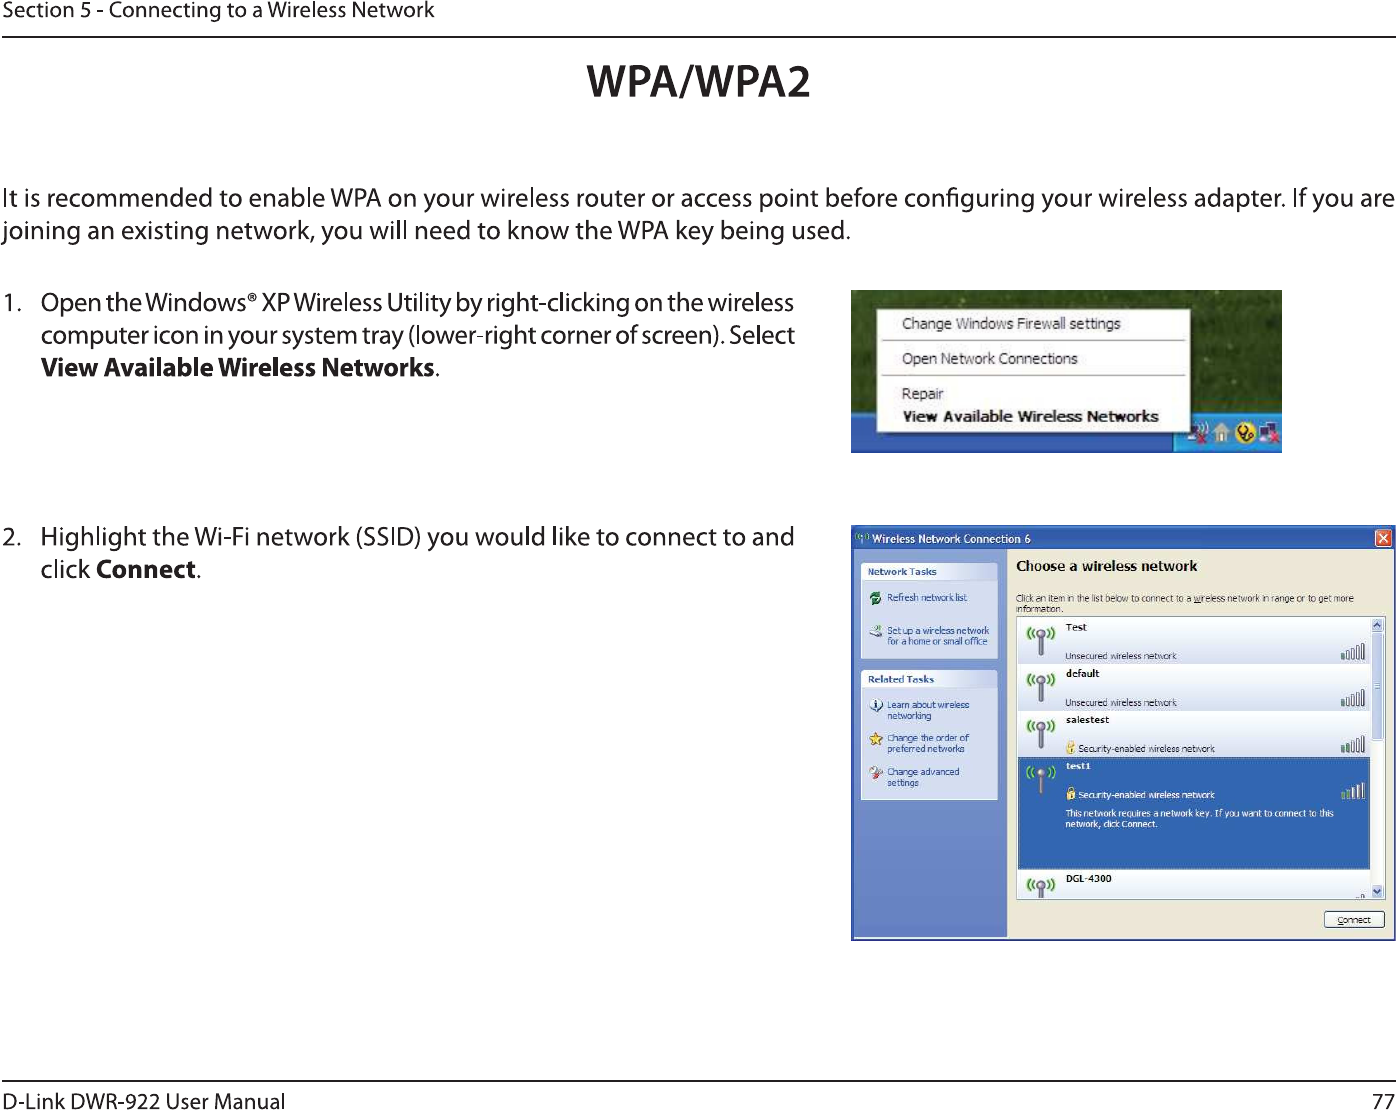The width and height of the screenshot is (1396, 1110).
Task: Click the padlock icon on the salestest network
Action: pyautogui.click(x=1070, y=747)
